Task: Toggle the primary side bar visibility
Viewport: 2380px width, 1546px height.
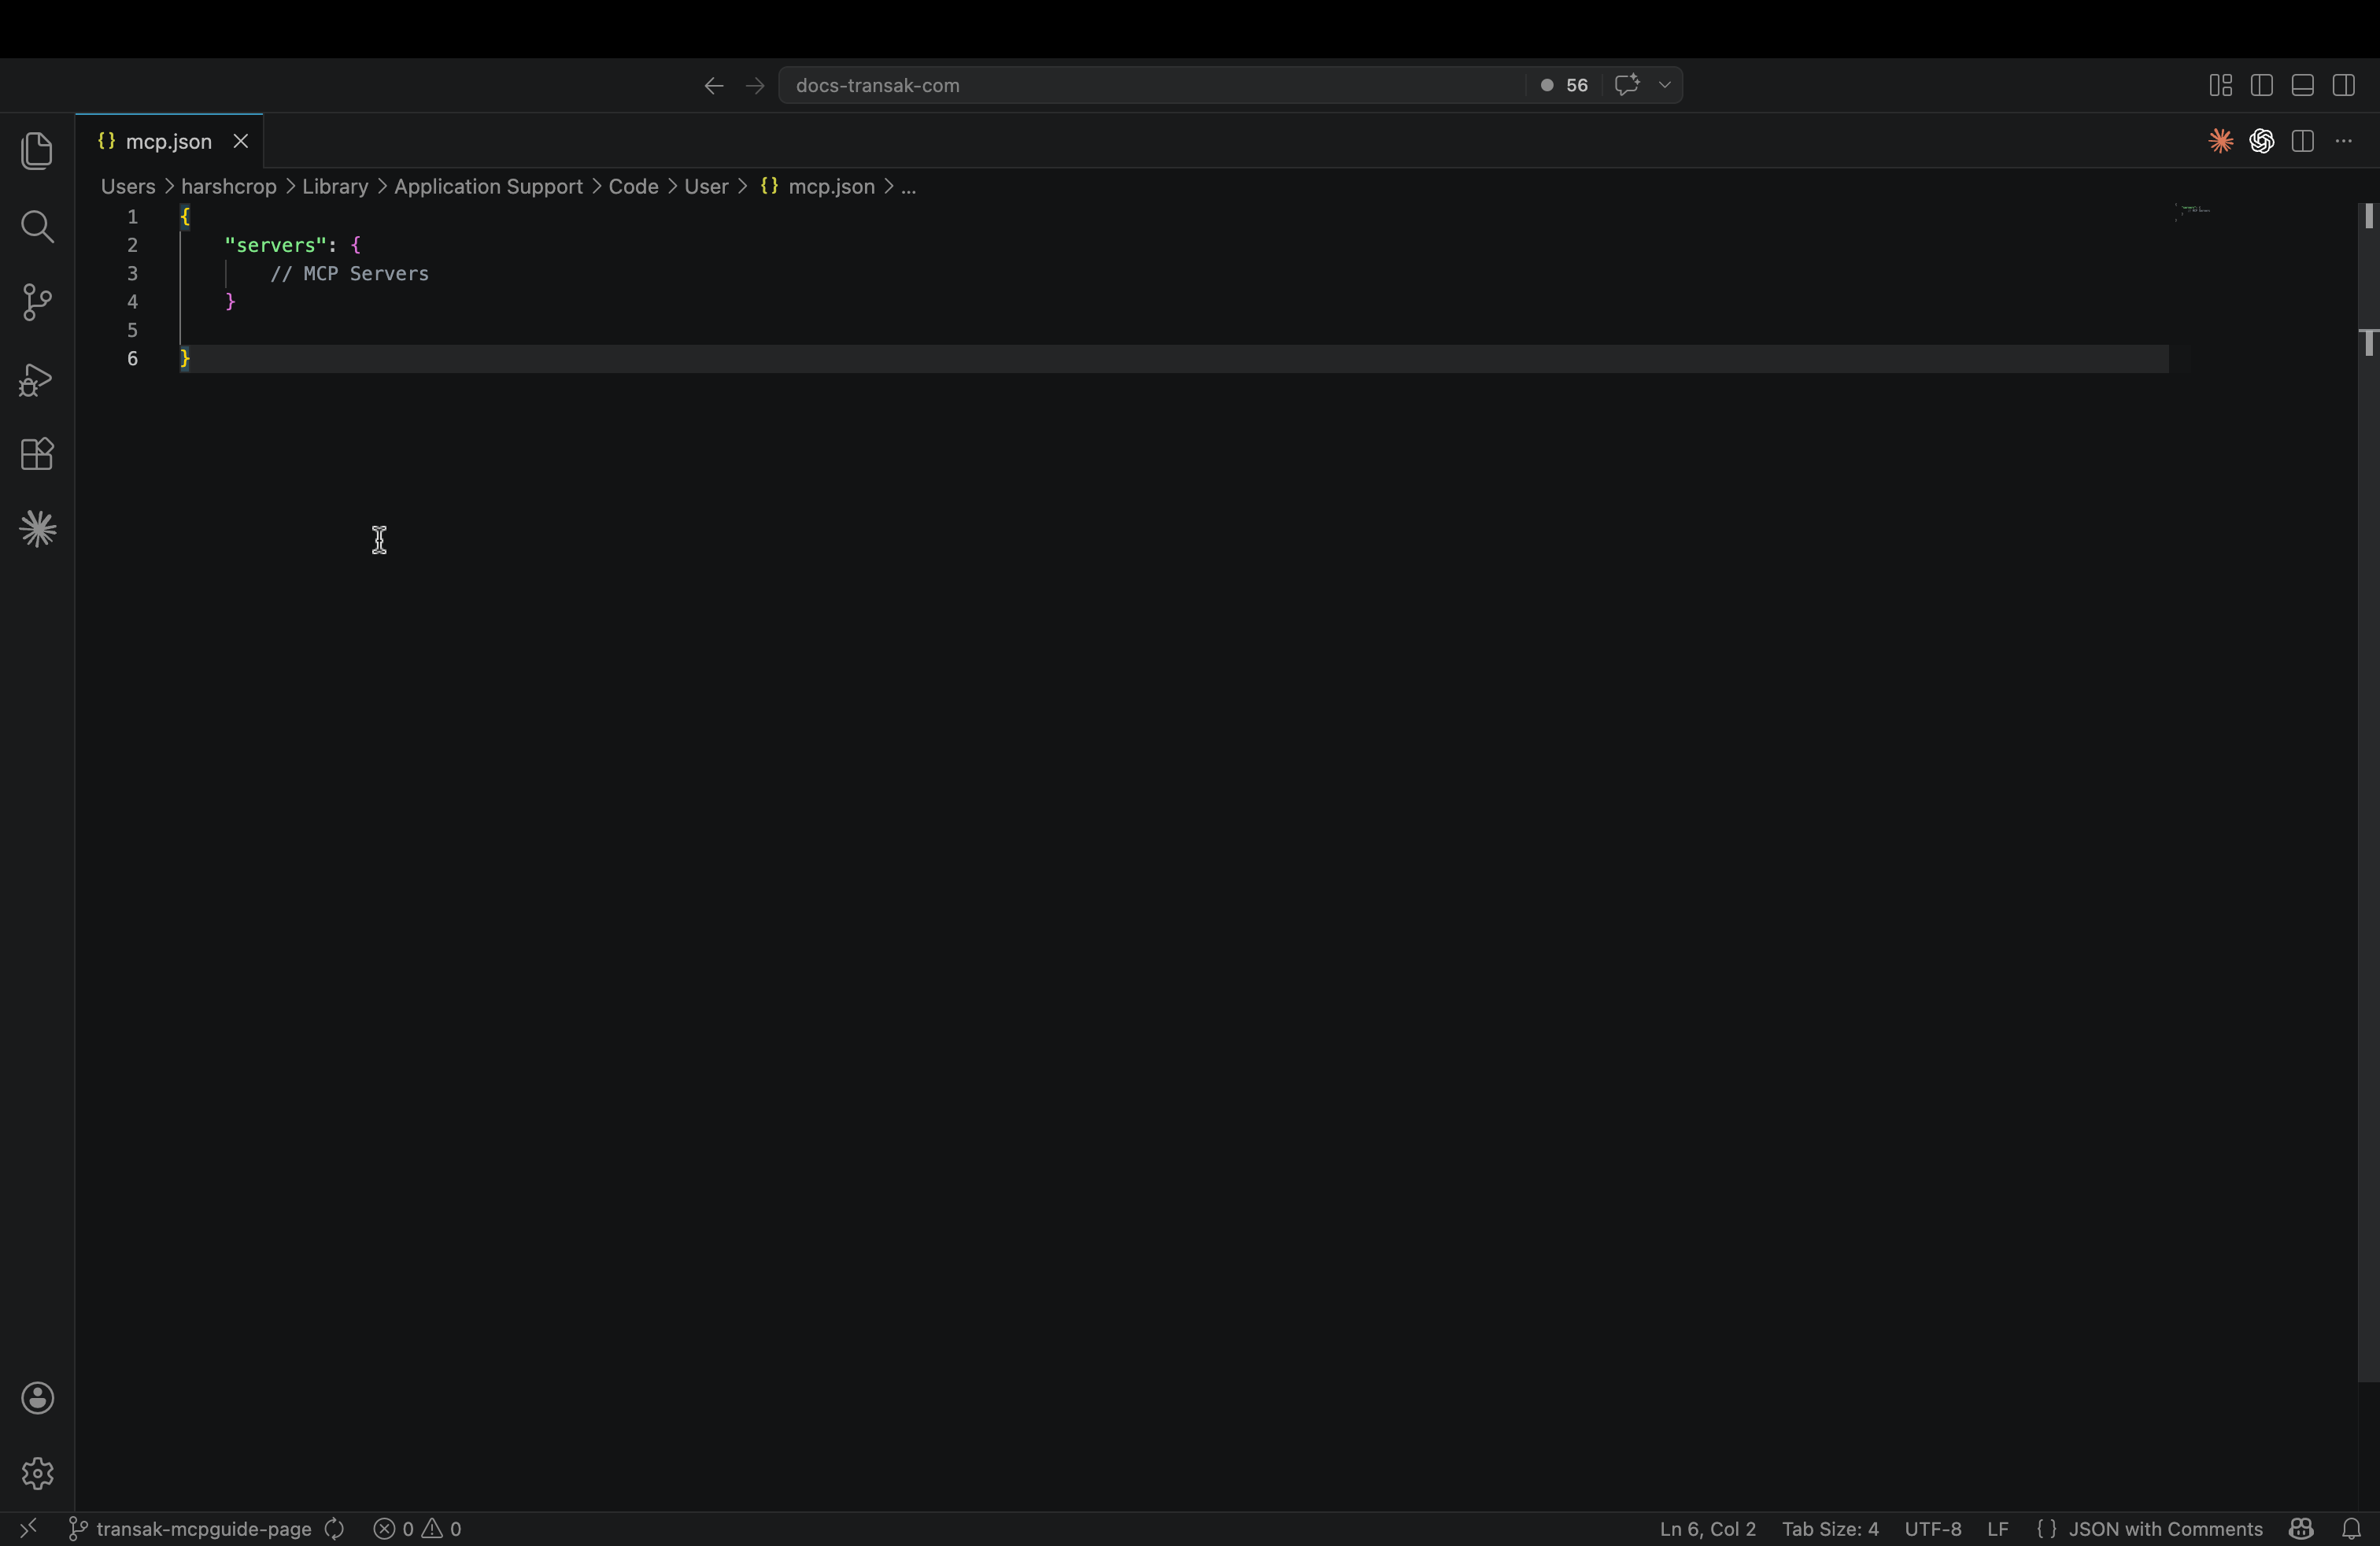Action: pyautogui.click(x=2261, y=86)
